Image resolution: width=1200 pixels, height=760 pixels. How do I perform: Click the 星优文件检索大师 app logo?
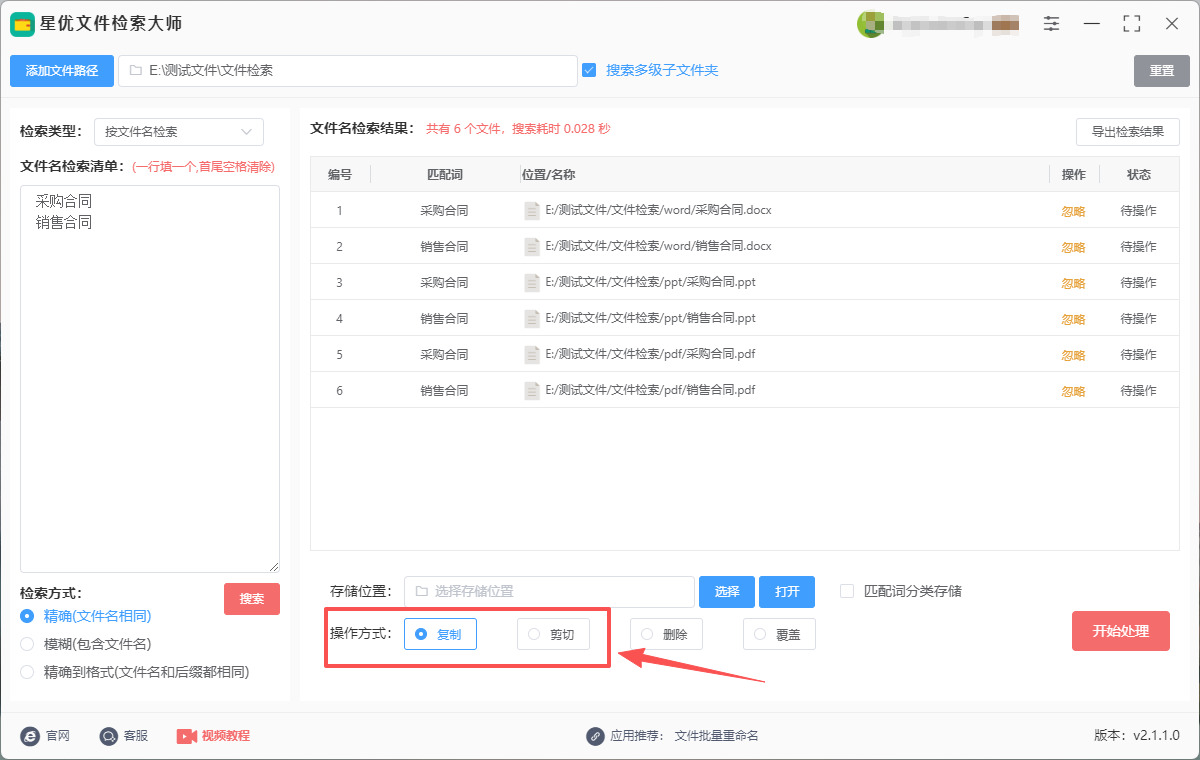point(23,24)
